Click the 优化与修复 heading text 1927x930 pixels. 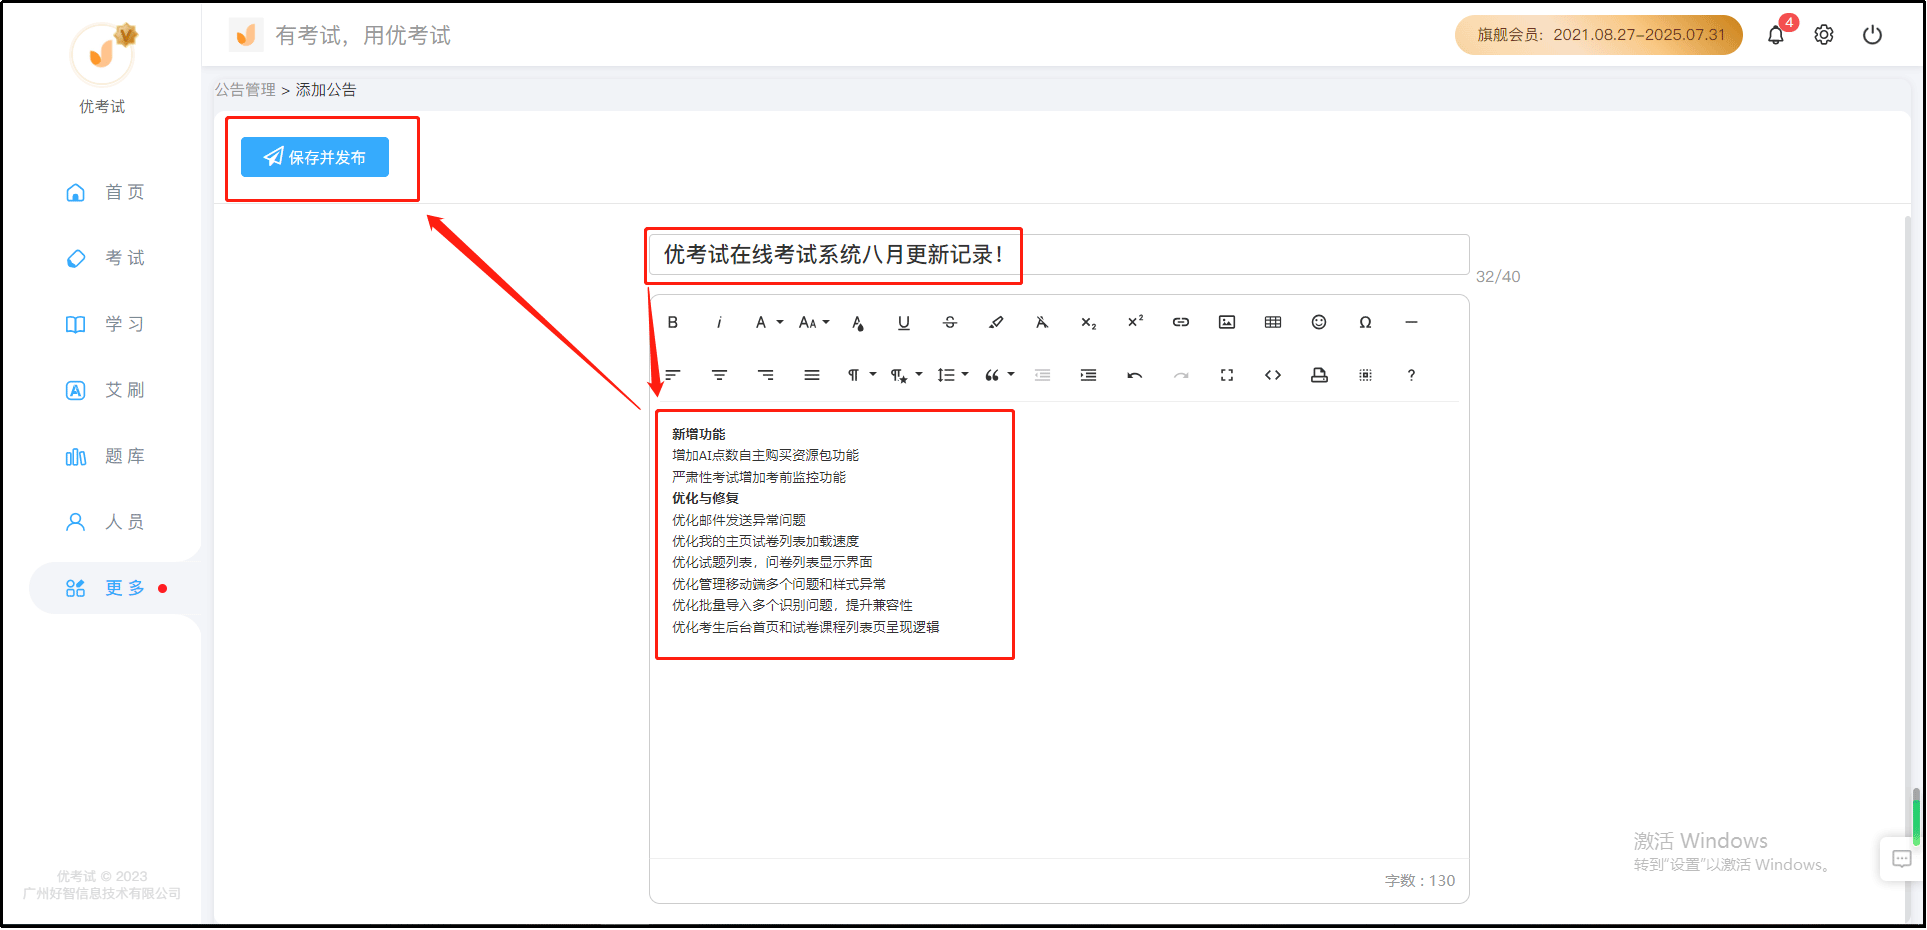point(705,498)
